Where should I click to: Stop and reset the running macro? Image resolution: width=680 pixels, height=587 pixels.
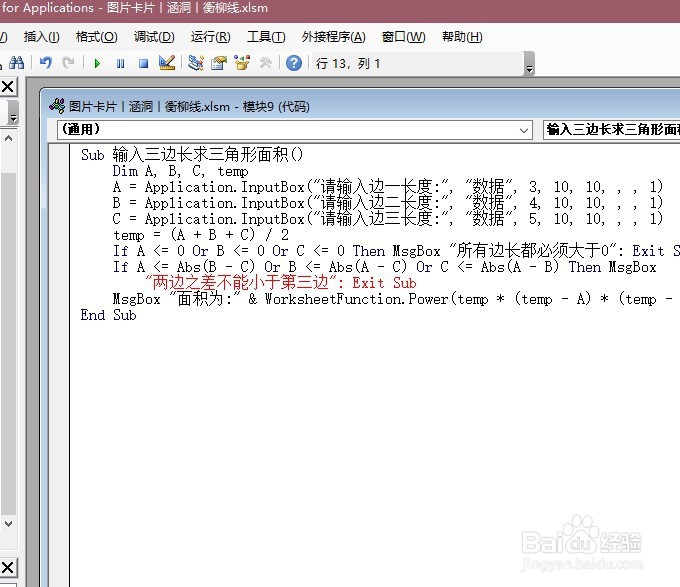tap(144, 64)
